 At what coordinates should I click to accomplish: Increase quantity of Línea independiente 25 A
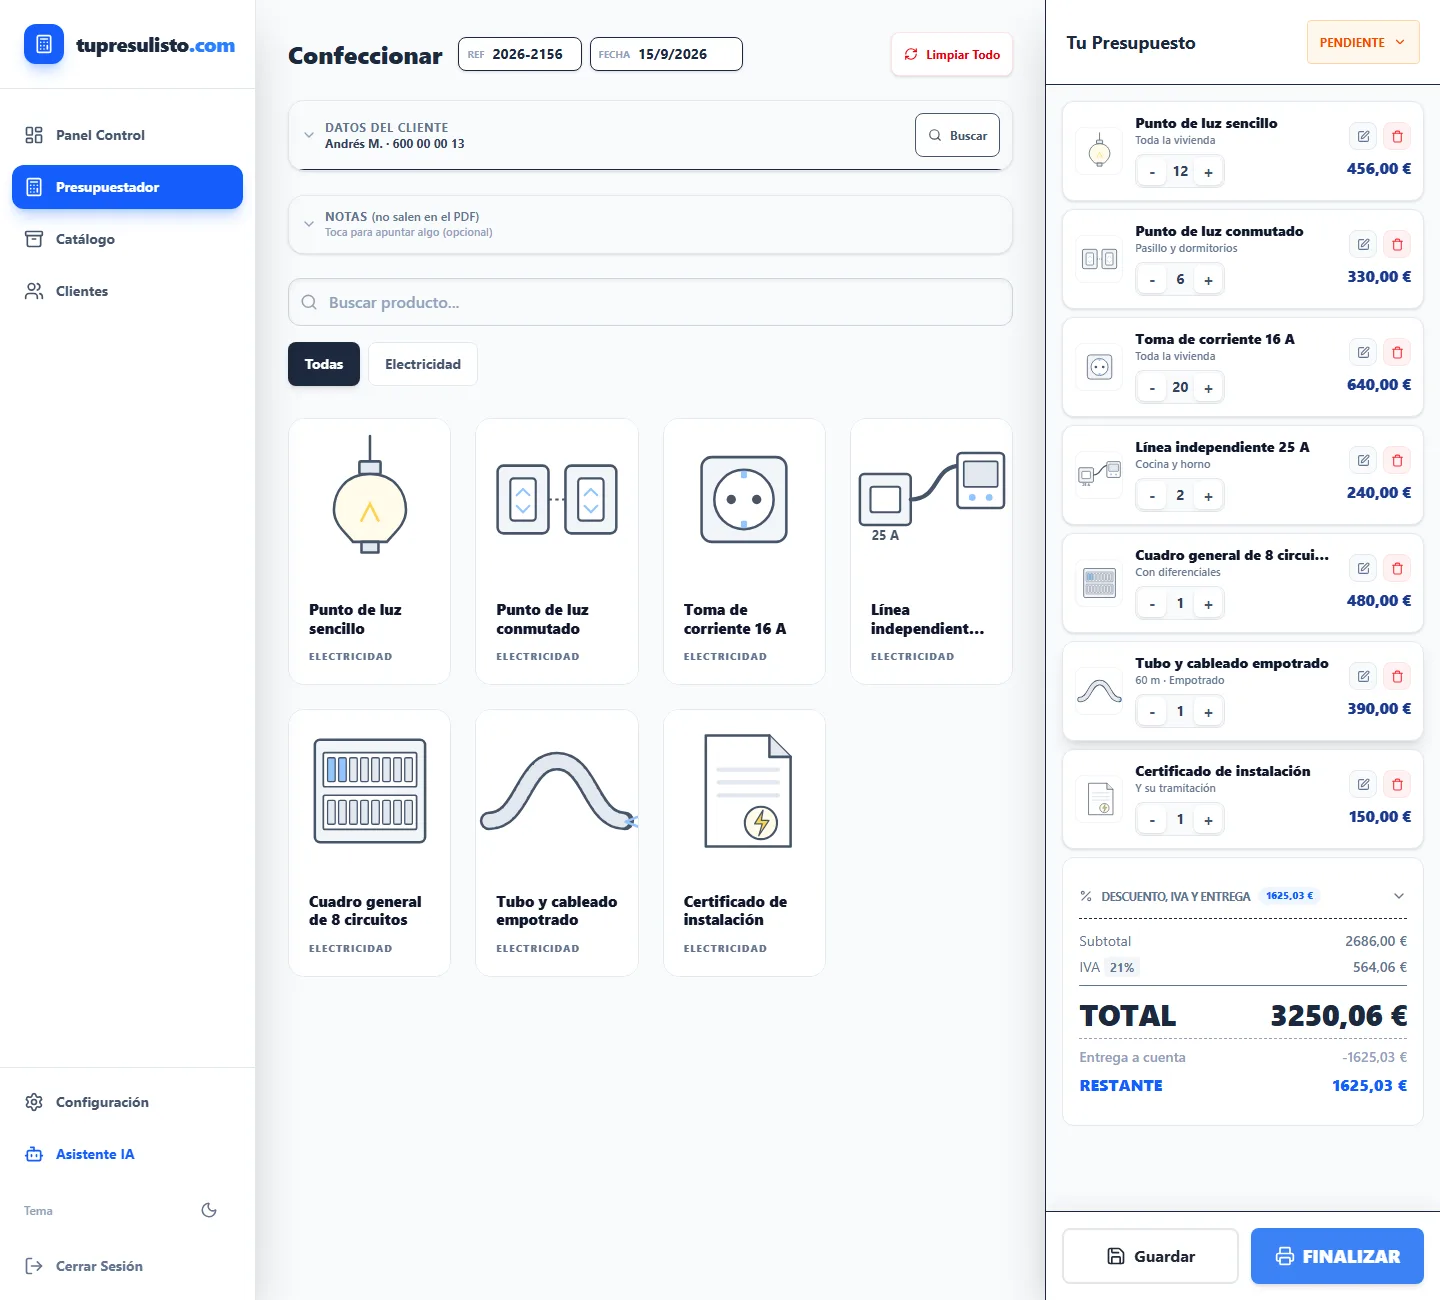(x=1208, y=496)
